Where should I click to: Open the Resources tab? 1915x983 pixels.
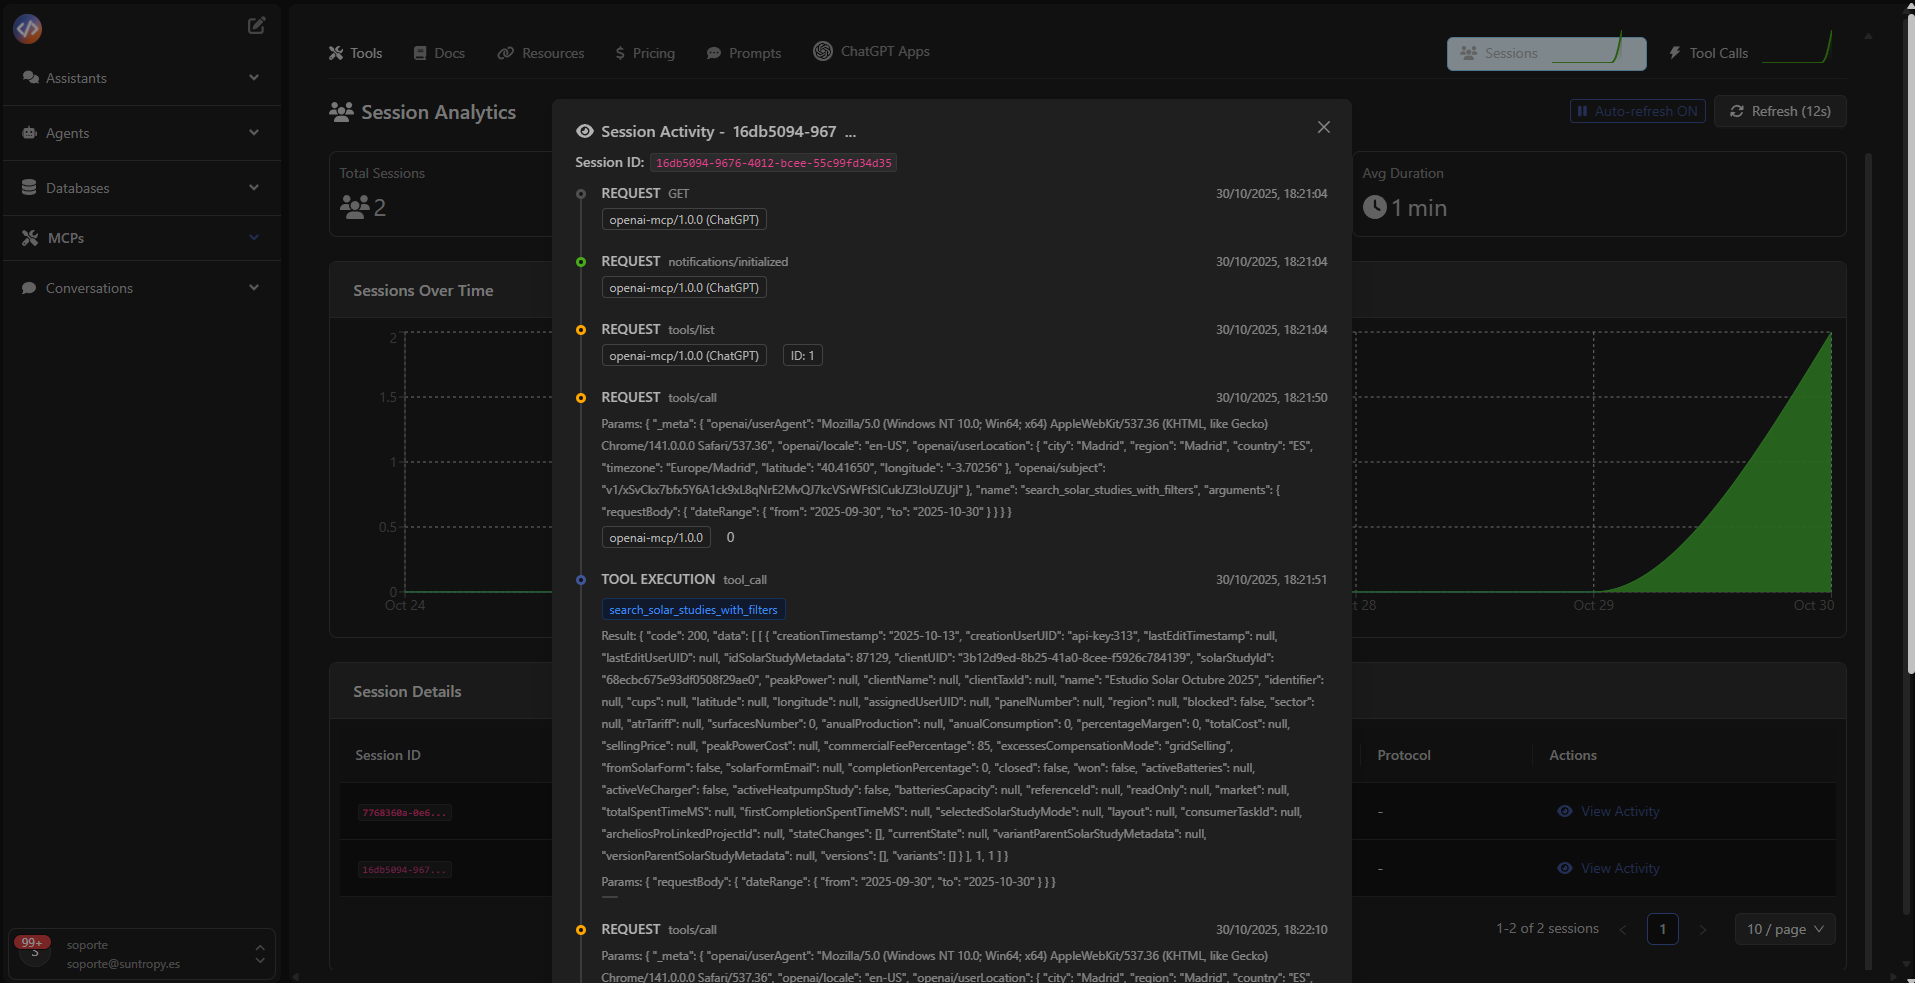(541, 53)
